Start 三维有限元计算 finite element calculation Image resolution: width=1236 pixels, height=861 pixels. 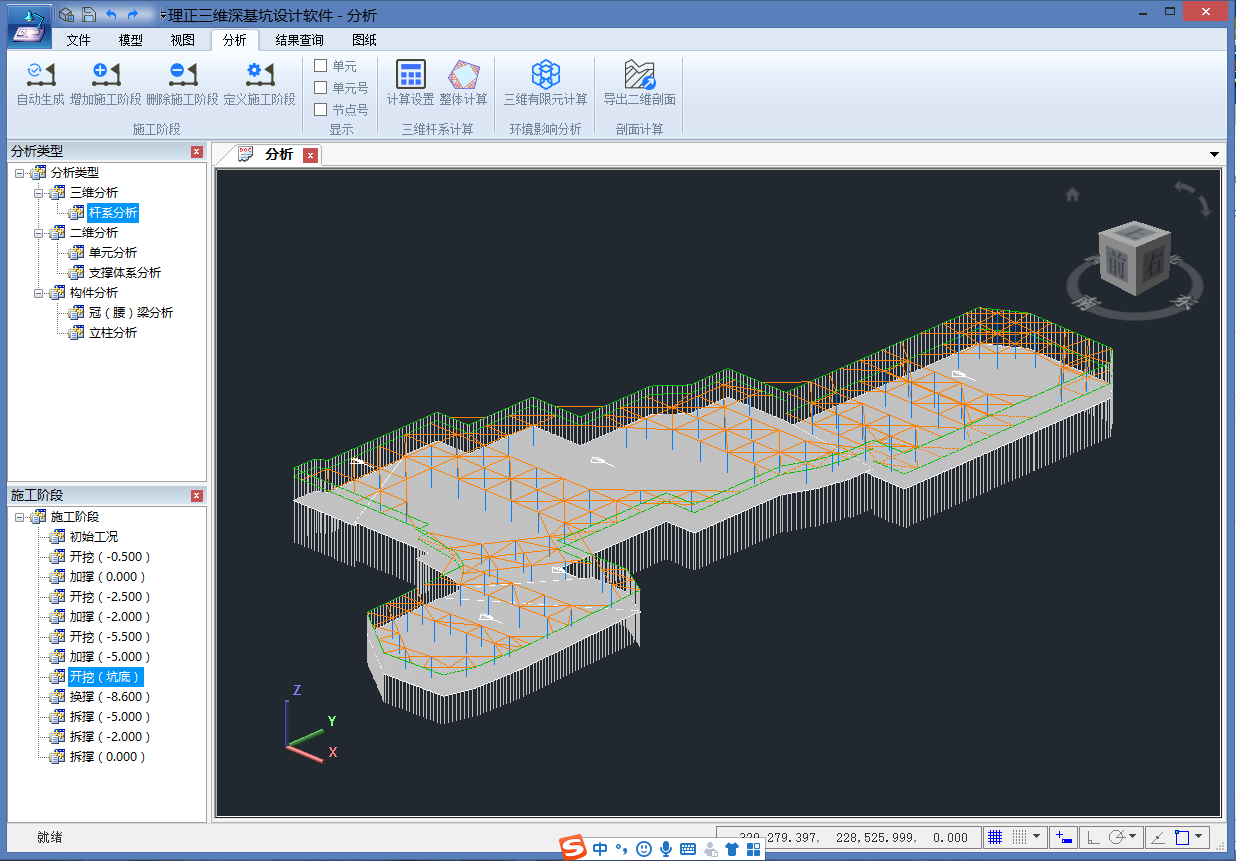[545, 75]
